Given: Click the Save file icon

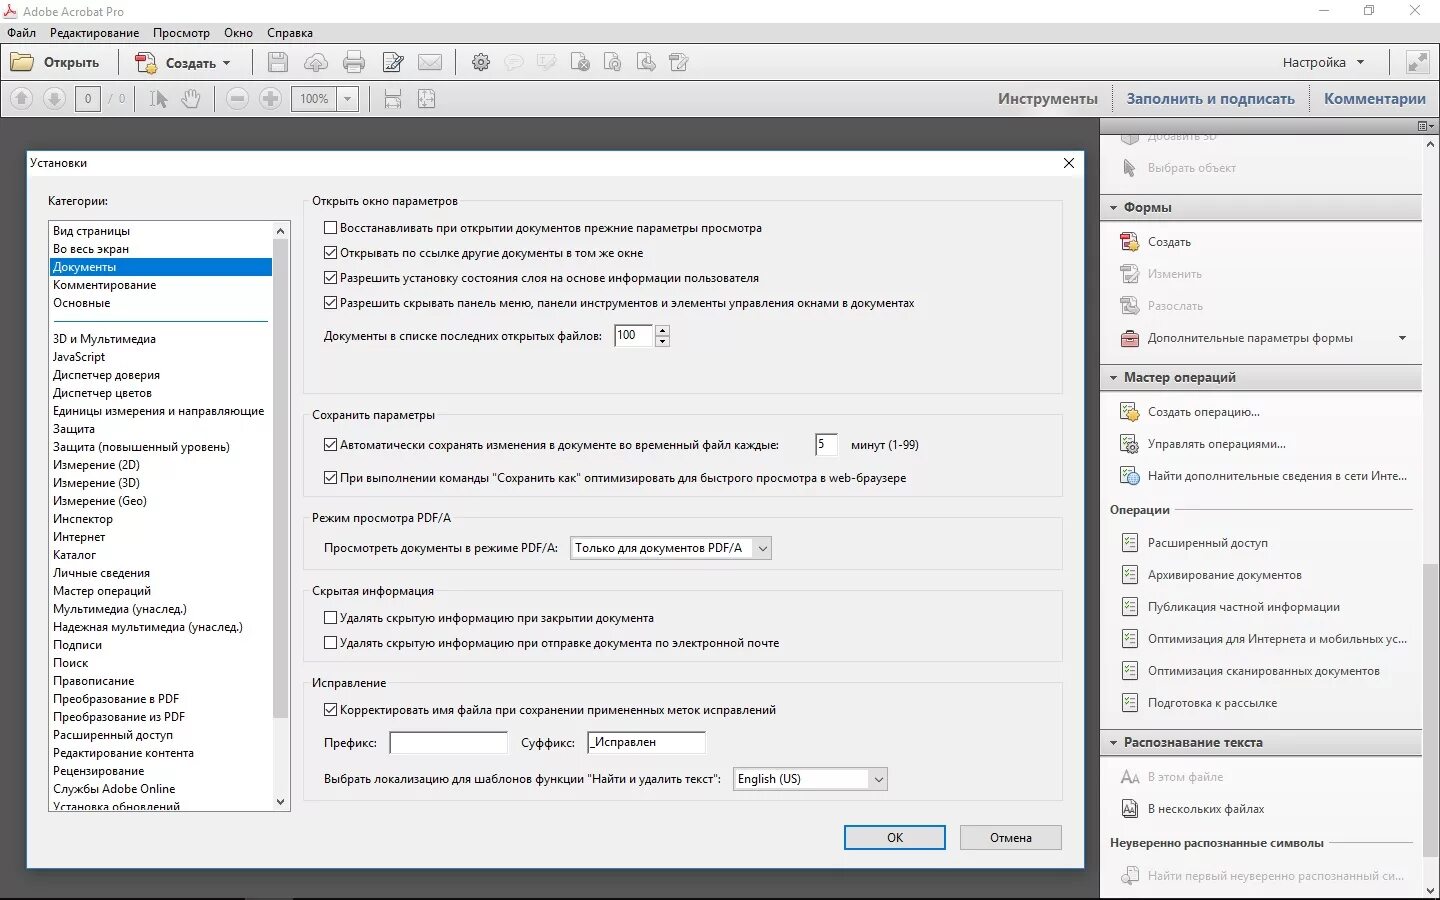Looking at the screenshot, I should (x=277, y=62).
